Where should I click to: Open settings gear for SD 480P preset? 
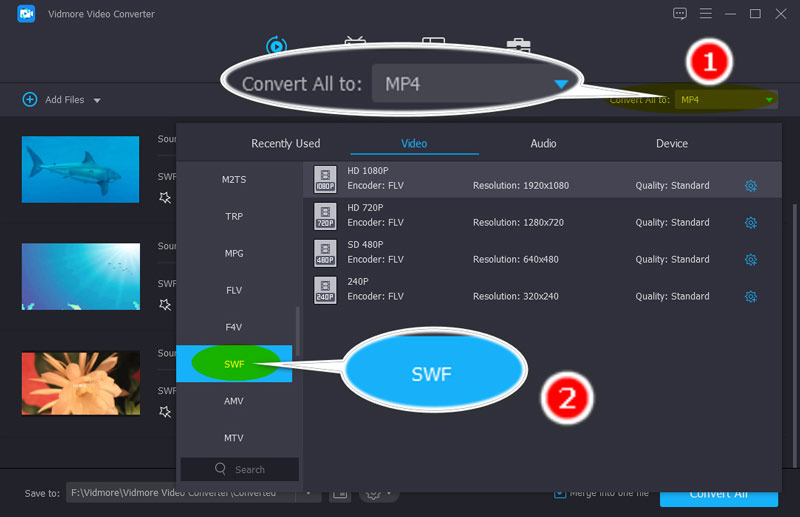tap(750, 260)
